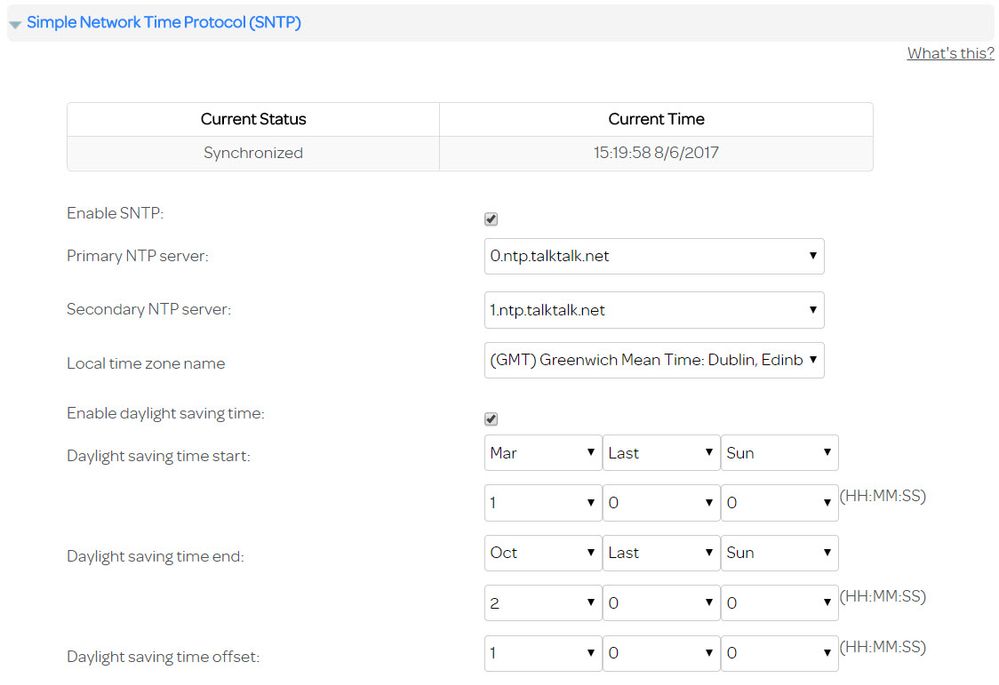Open the Secondary NTP server dropdown
This screenshot has height=685, width=999.
pos(654,310)
